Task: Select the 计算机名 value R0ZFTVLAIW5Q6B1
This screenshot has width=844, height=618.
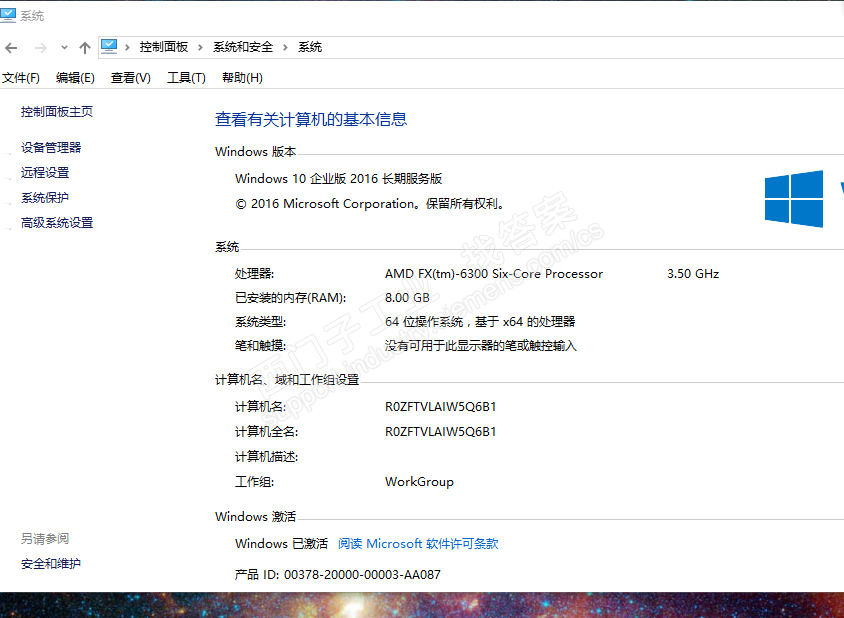Action: click(440, 406)
